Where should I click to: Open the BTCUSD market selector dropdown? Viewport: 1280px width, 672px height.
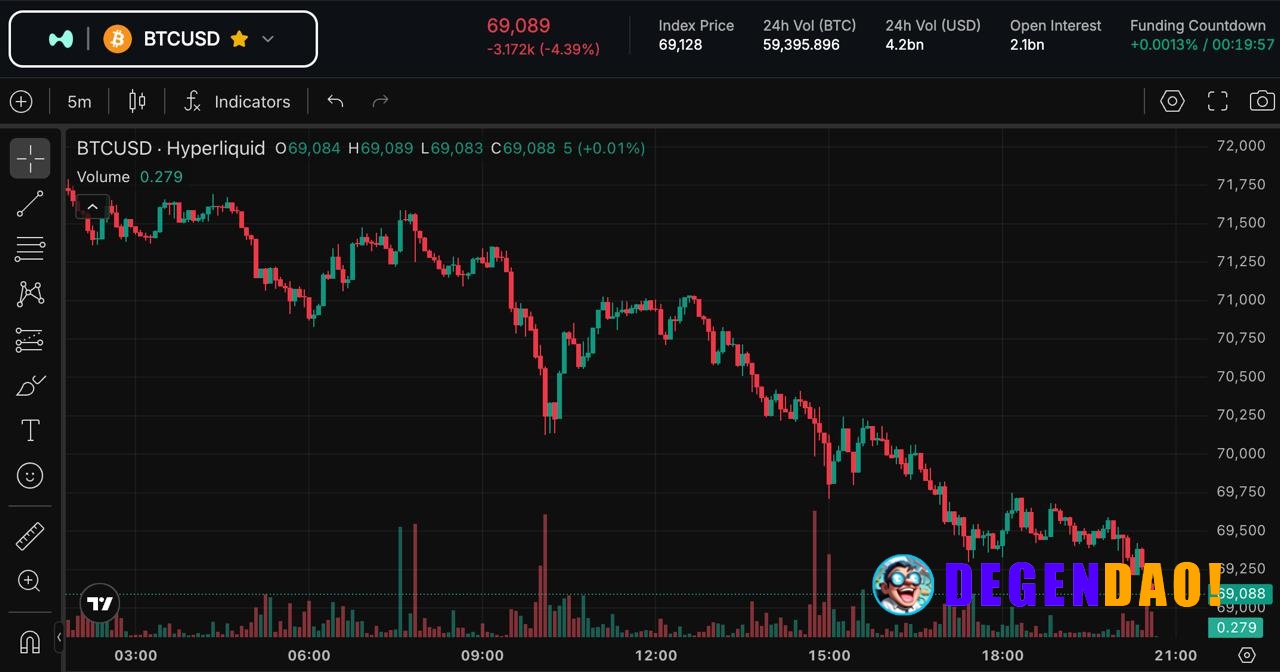coord(163,39)
